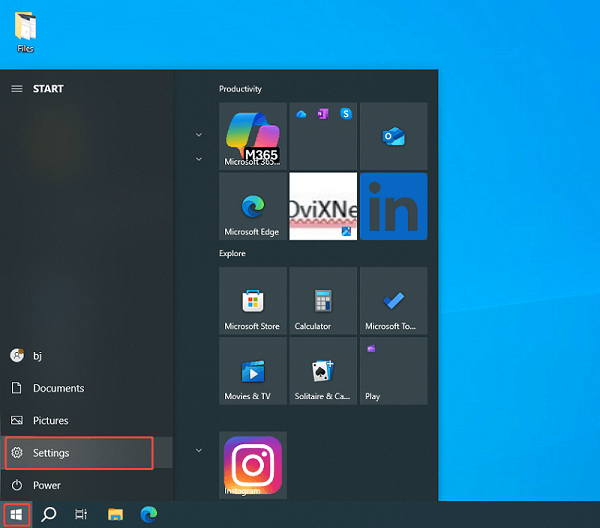Viewport: 600px width, 528px height.
Task: Launch the Microsoft Edge tile
Action: pos(253,206)
